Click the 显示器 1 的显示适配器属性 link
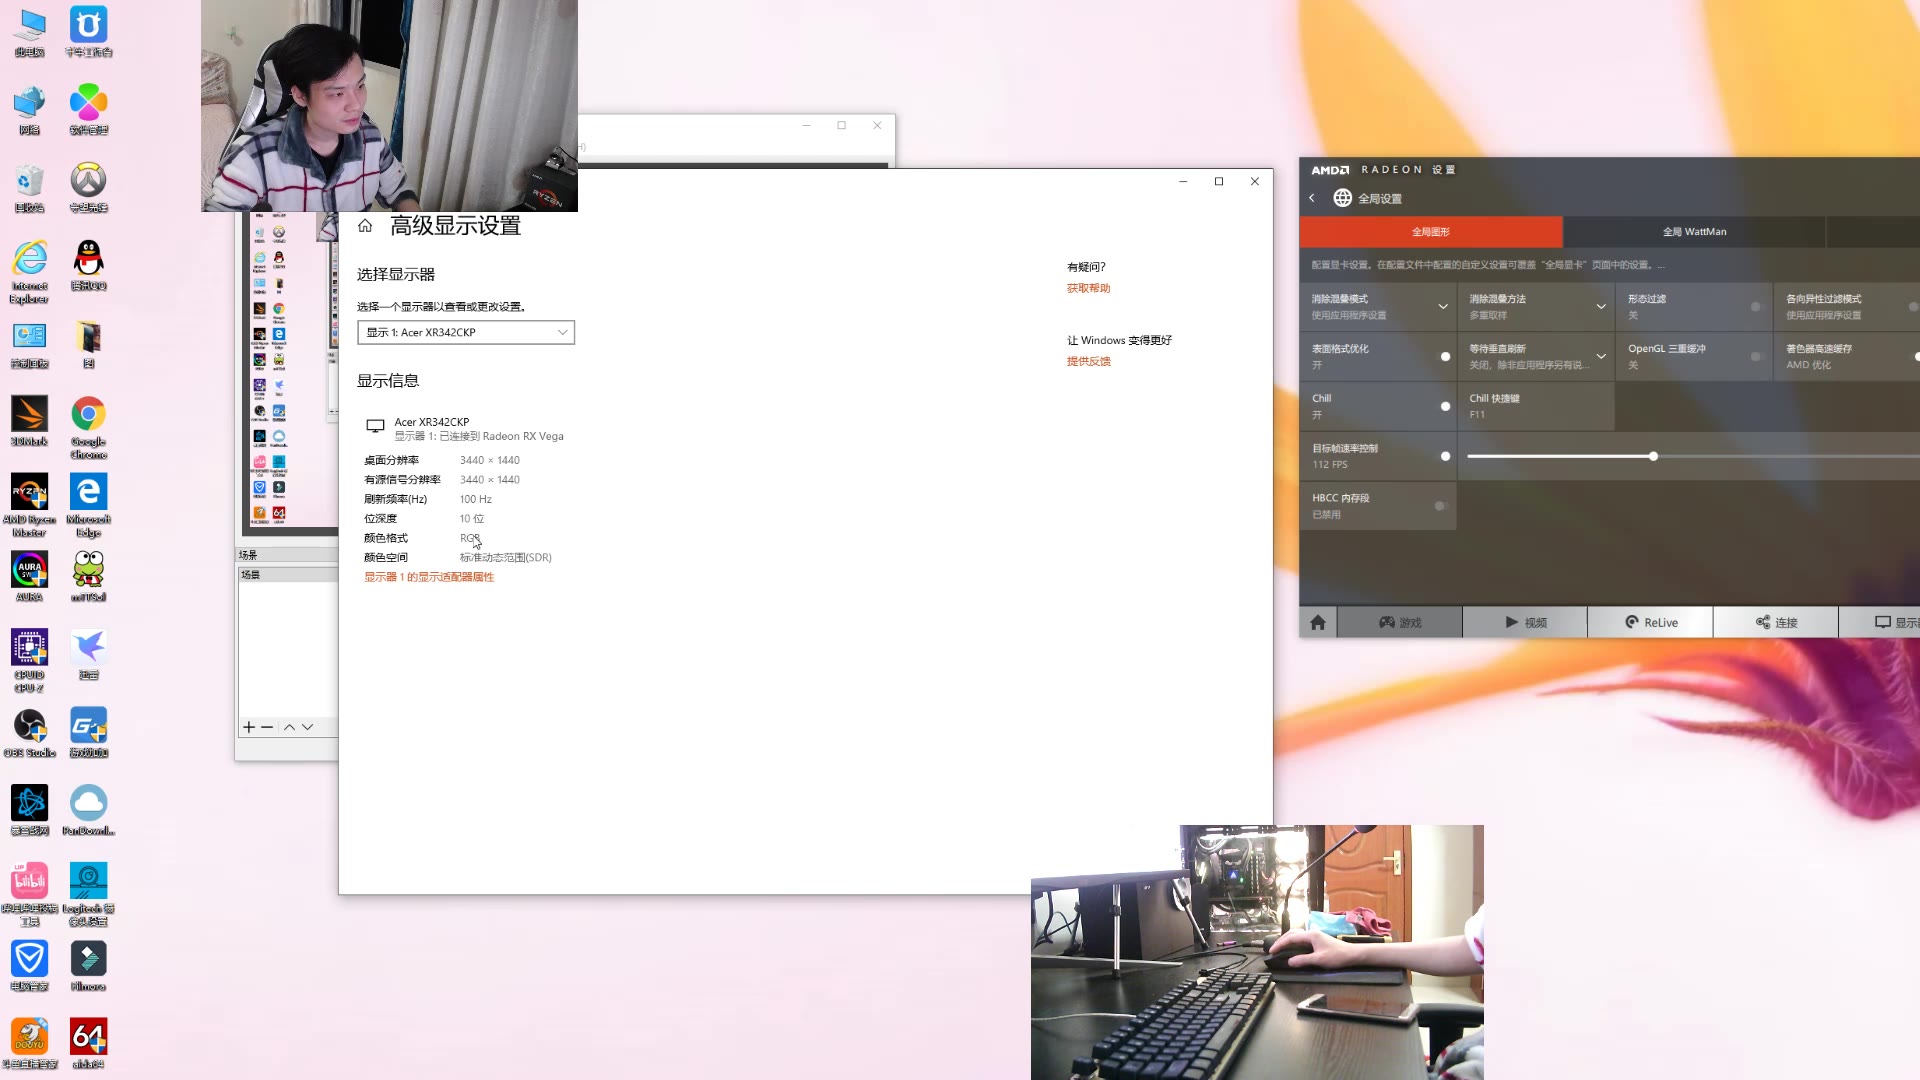Screen dimensions: 1920x1080 [429, 577]
